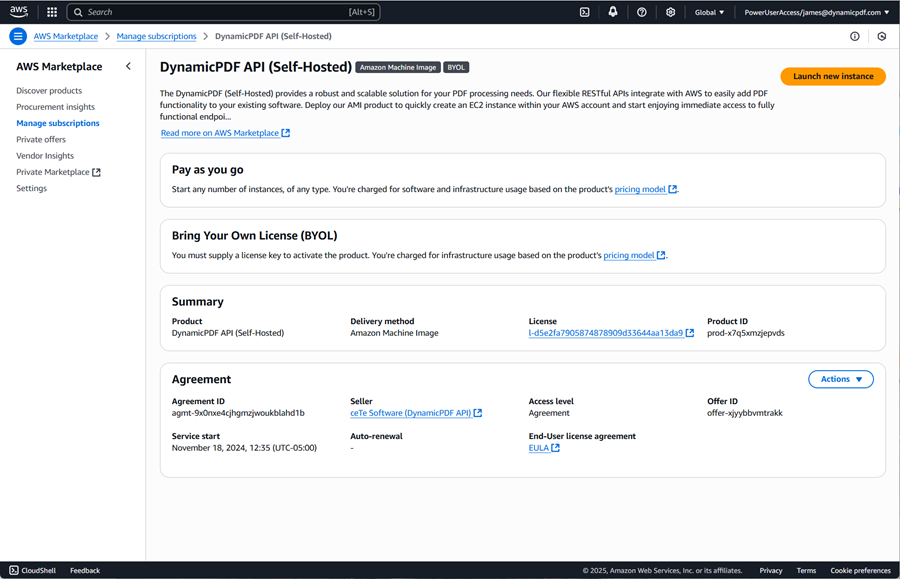Click the Amazon Machine Image badge

[398, 67]
